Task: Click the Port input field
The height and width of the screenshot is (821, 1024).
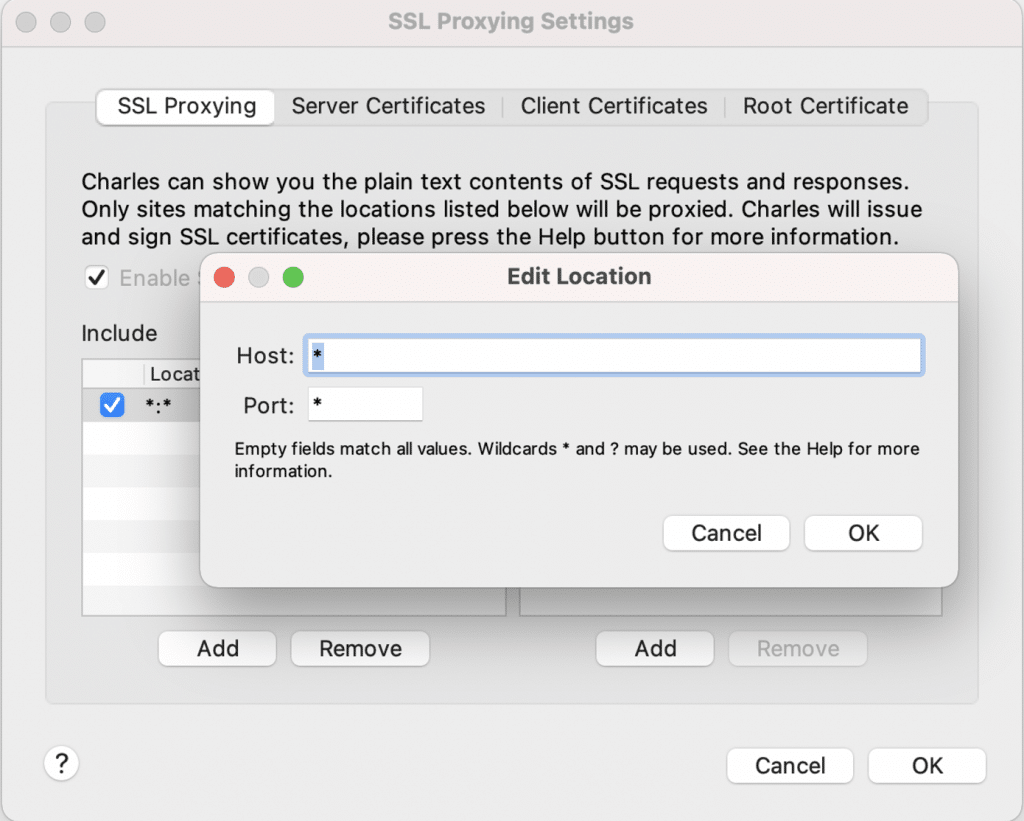Action: click(365, 404)
